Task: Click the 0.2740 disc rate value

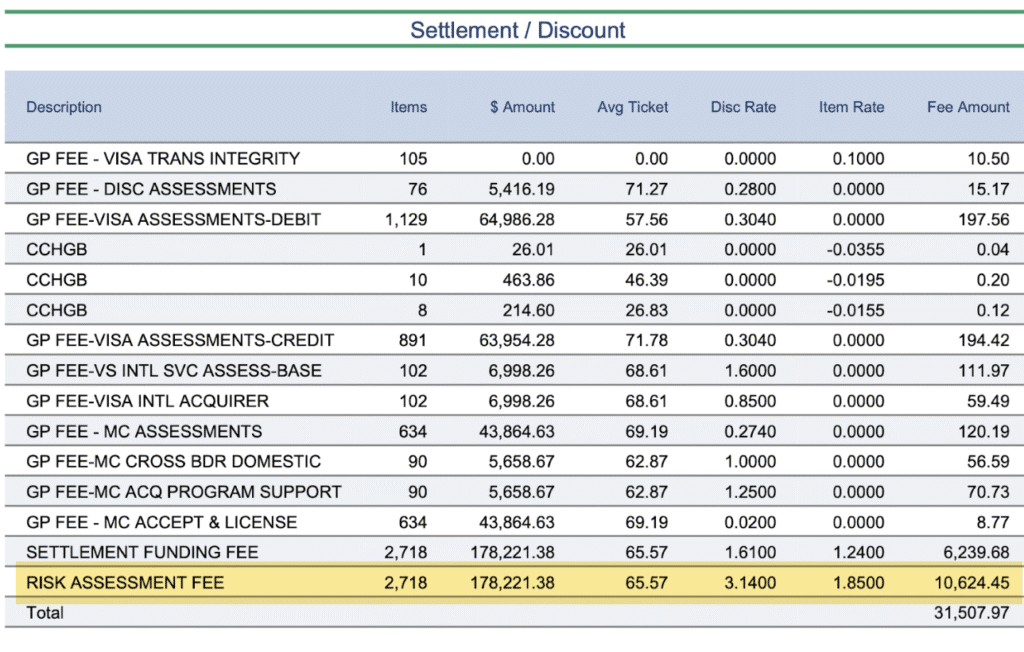Action: coord(750,431)
